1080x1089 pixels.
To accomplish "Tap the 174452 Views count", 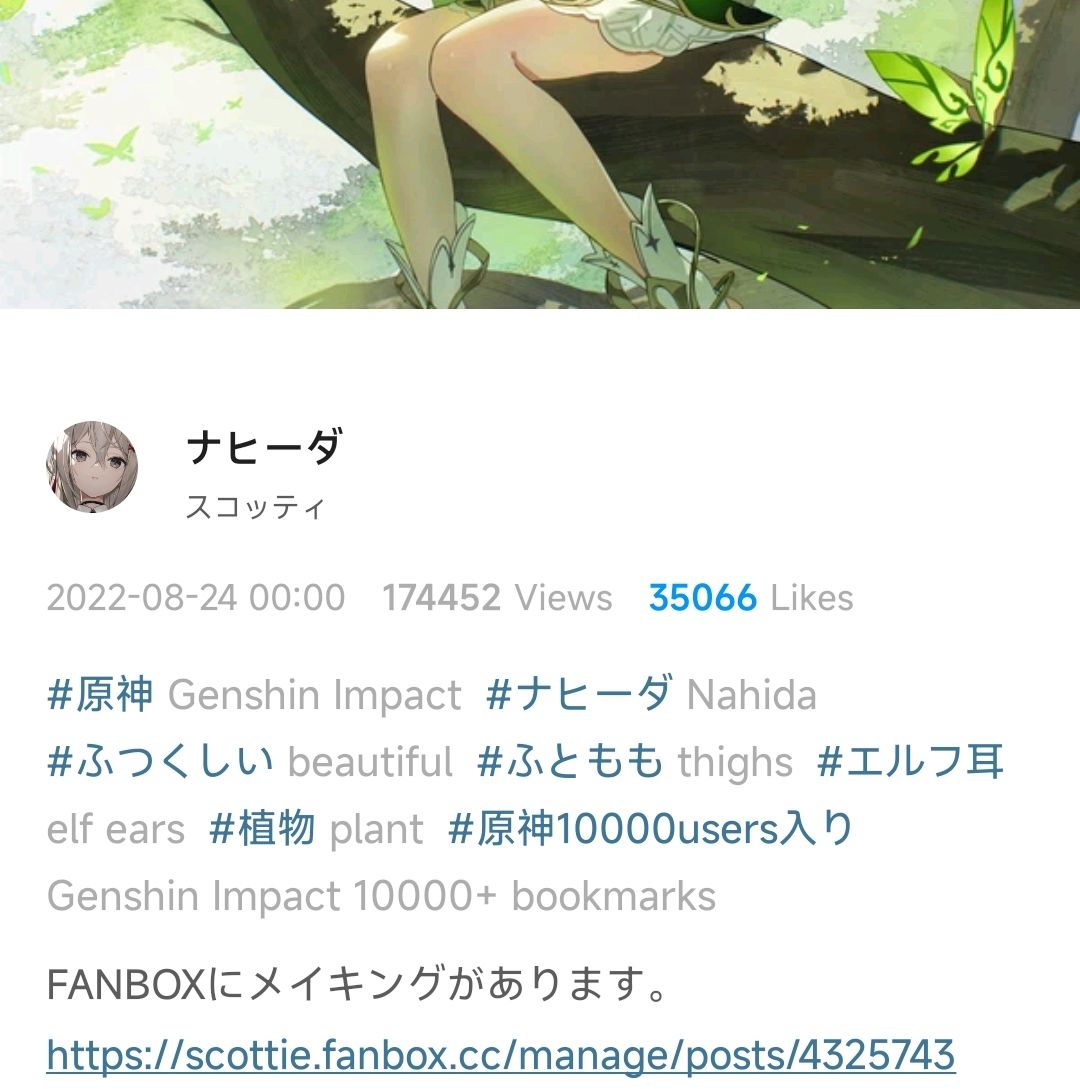I will [497, 597].
